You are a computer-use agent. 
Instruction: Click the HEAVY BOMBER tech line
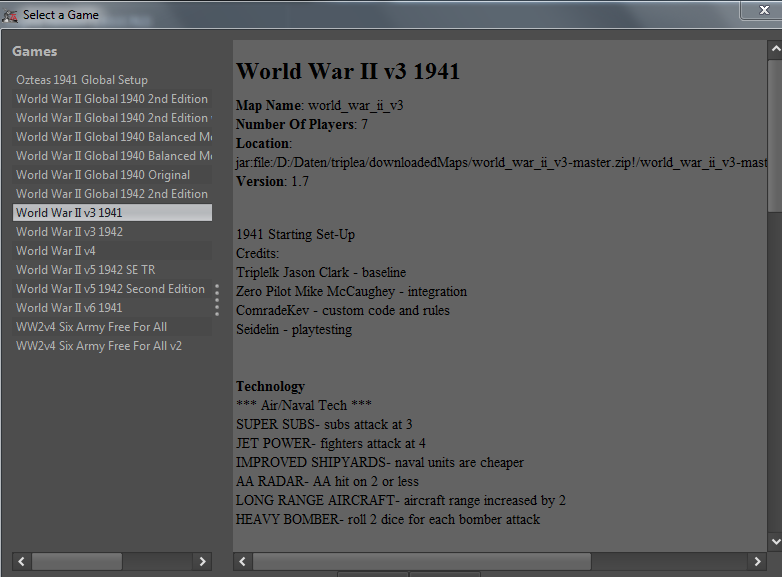(388, 520)
